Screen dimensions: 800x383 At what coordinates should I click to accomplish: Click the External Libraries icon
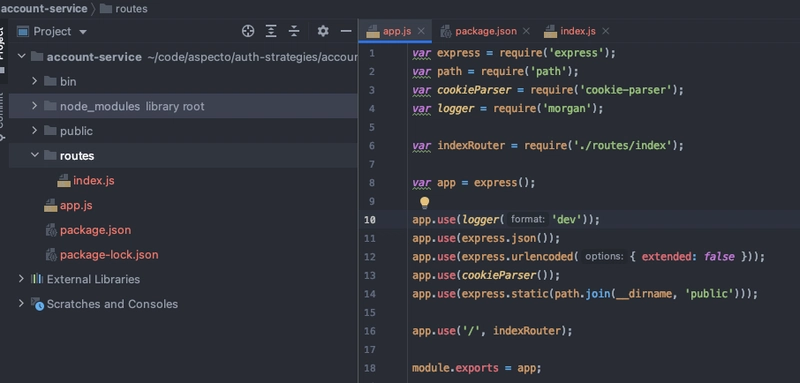tap(37, 279)
